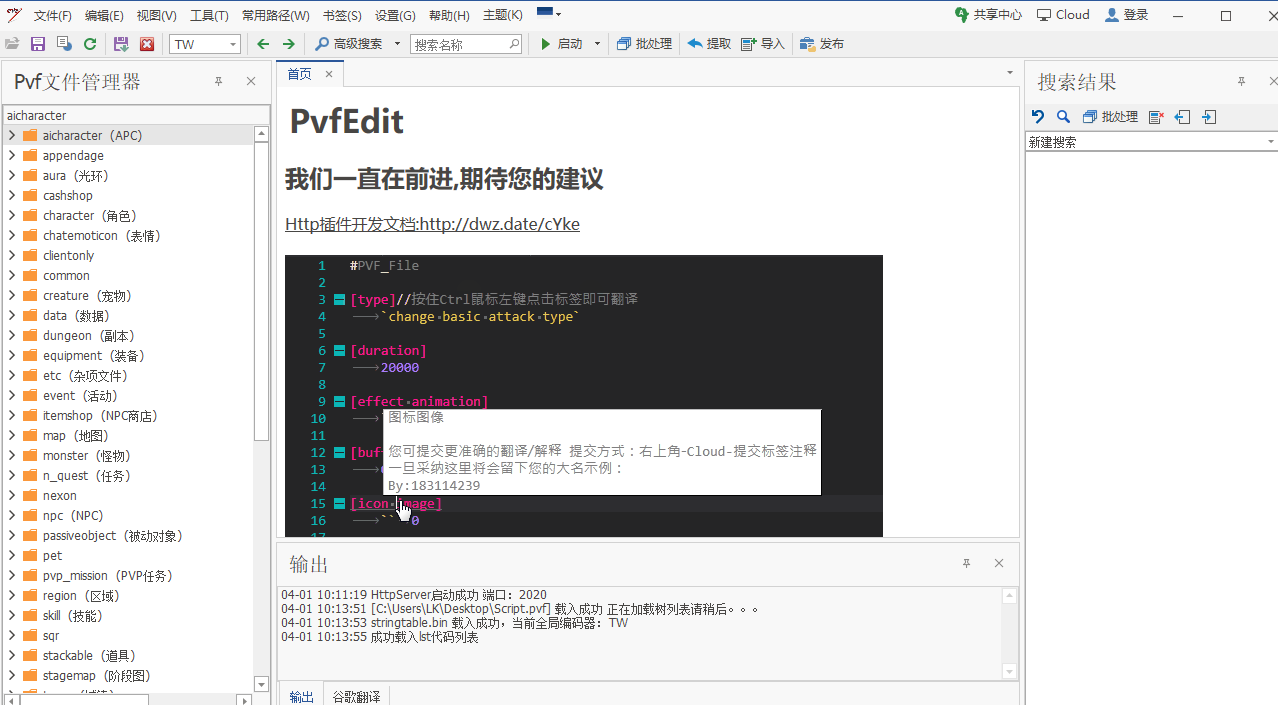Open the 新建搜索 combo box
1278x705 pixels.
pos(1270,142)
